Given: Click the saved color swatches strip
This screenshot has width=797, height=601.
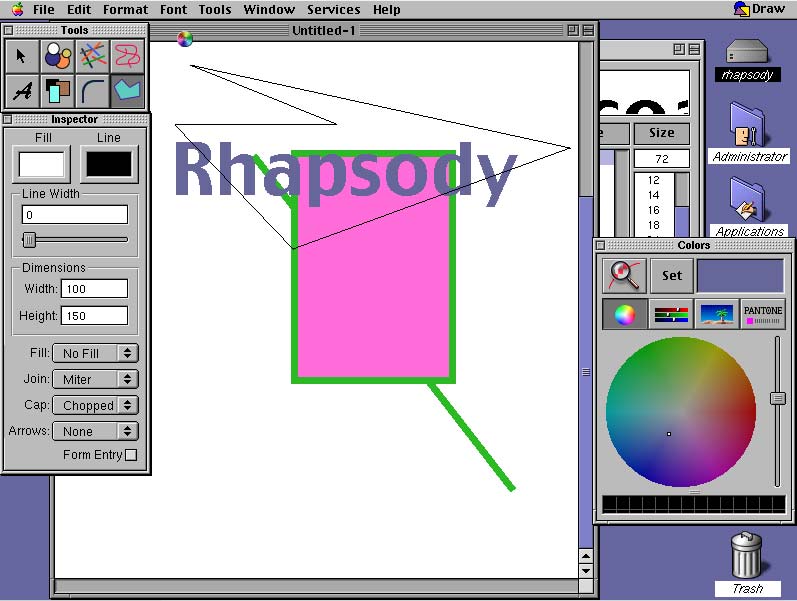Looking at the screenshot, I should tap(694, 504).
